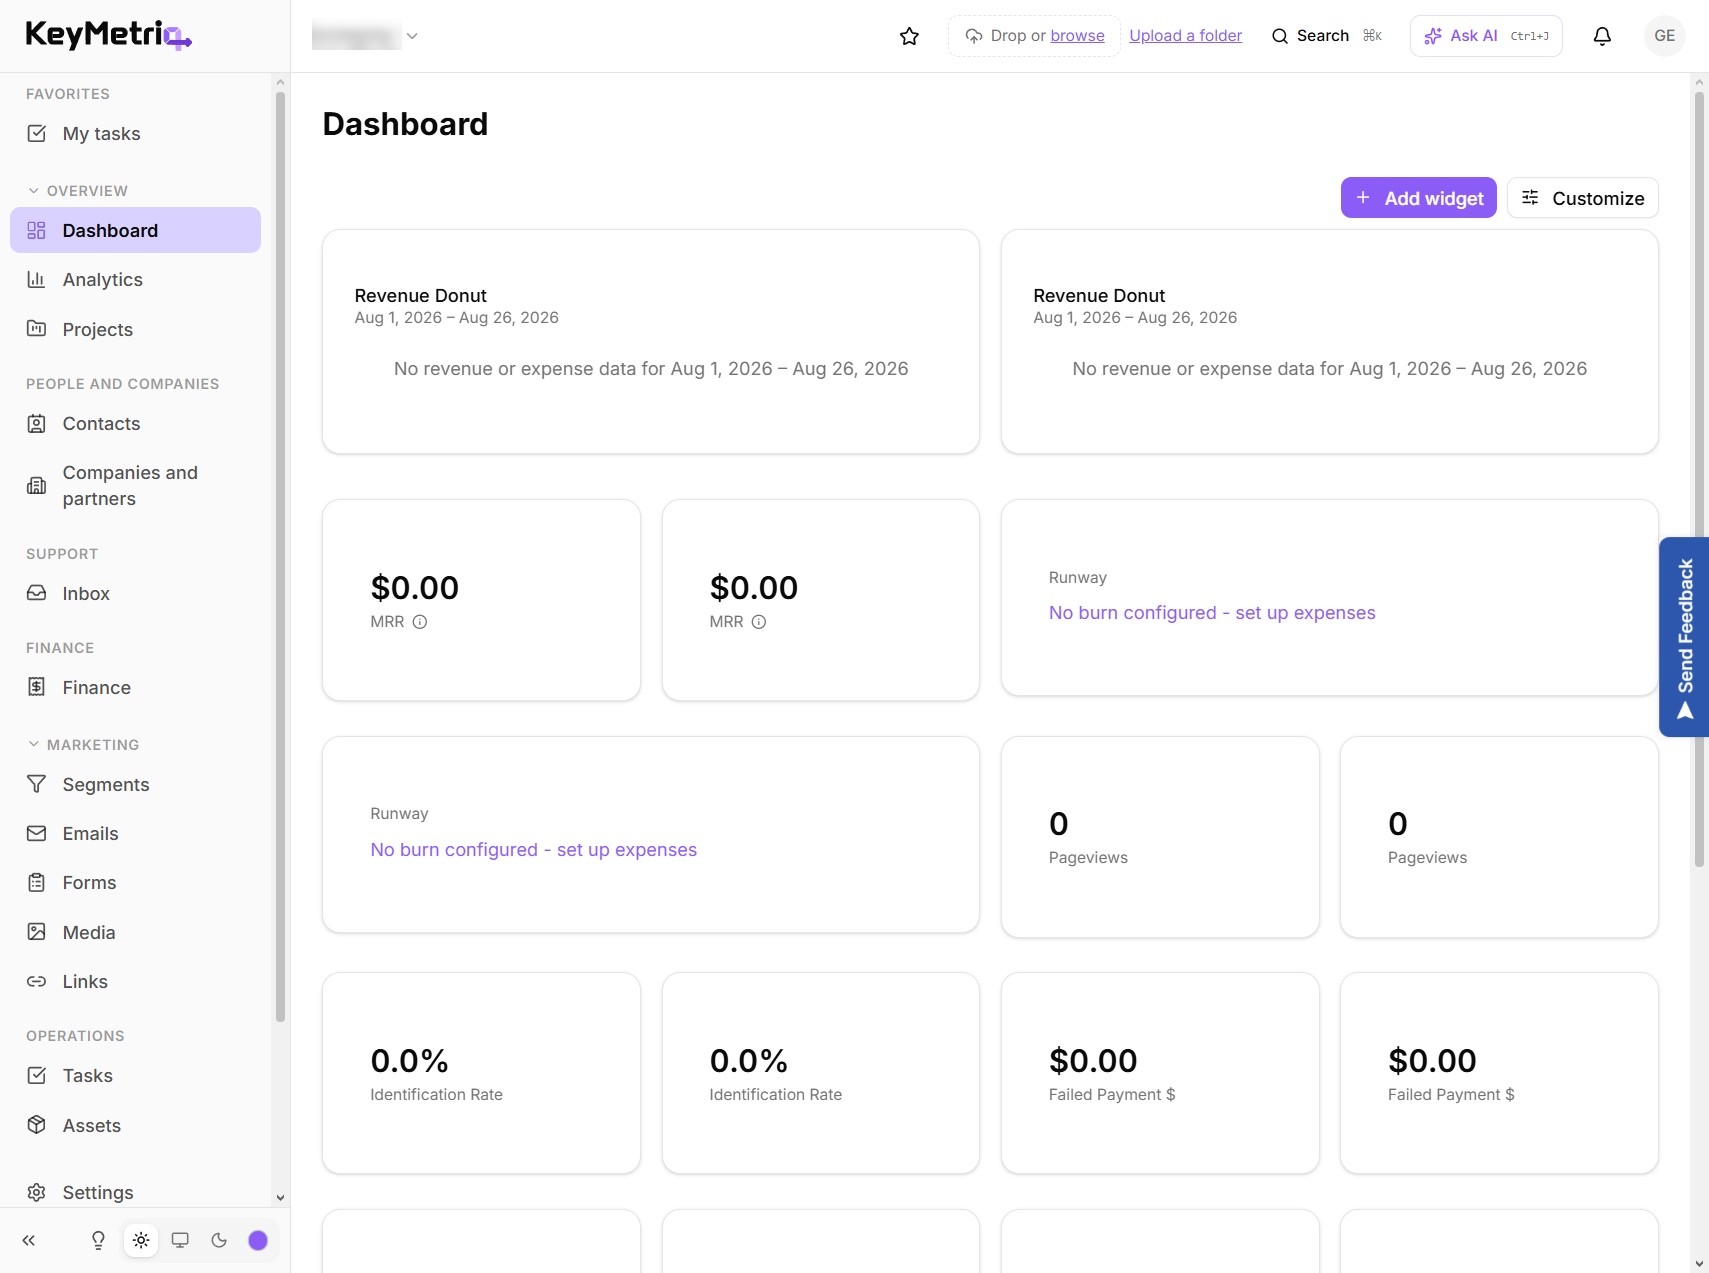Viewport: 1709px width, 1273px height.
Task: Open Dashboard in sidebar
Action: pyautogui.click(x=135, y=230)
